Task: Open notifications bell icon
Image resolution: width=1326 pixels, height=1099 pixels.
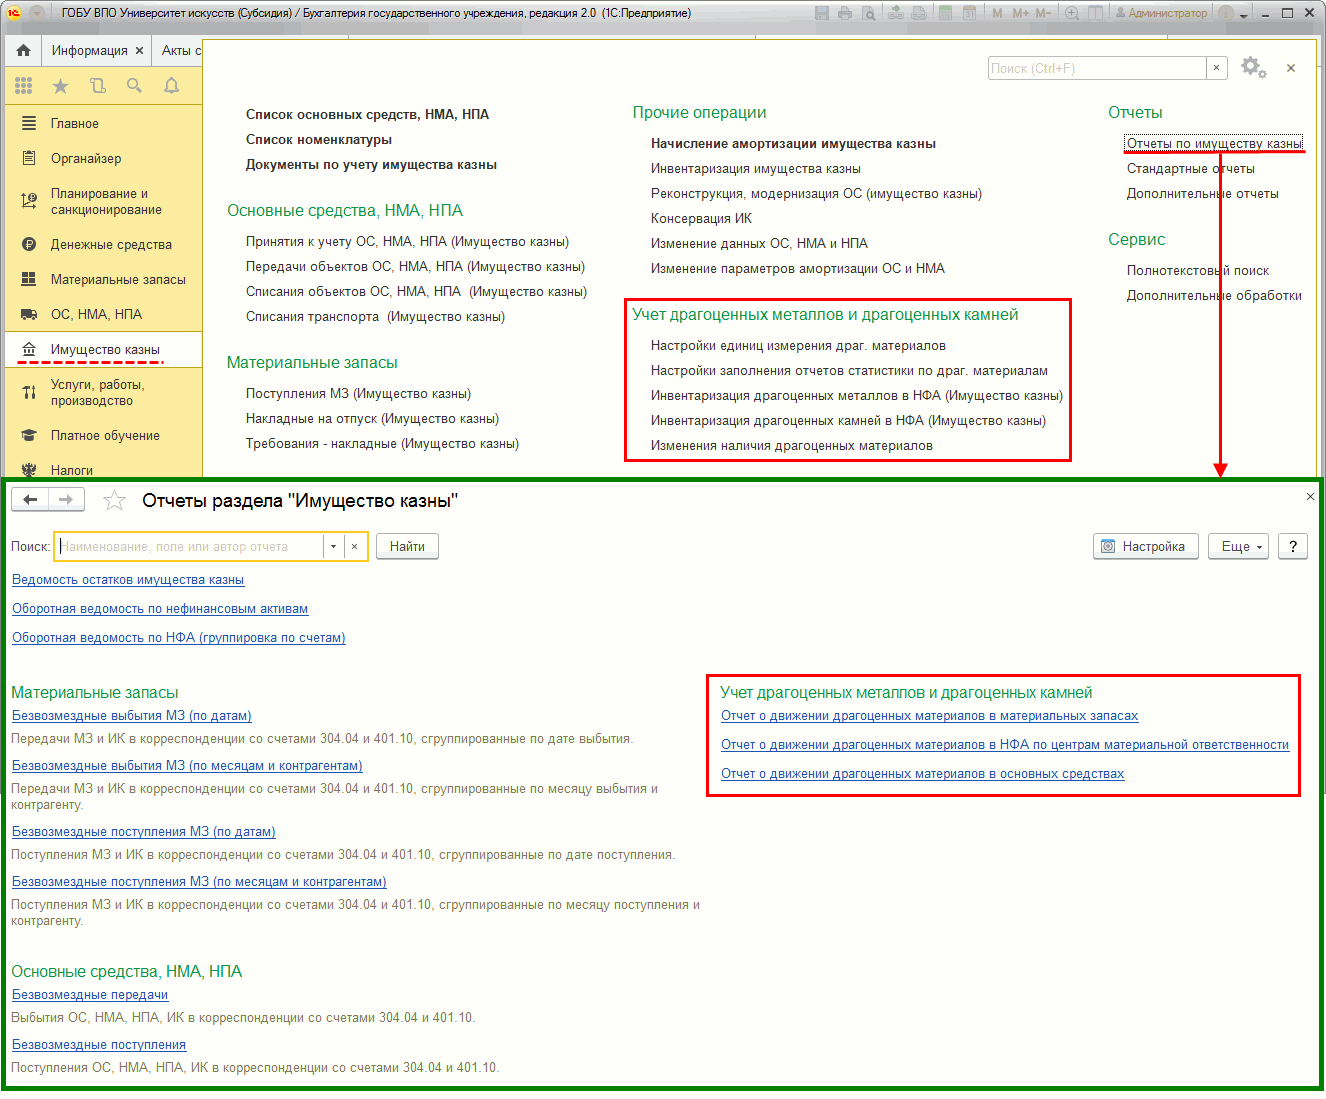Action: click(171, 86)
